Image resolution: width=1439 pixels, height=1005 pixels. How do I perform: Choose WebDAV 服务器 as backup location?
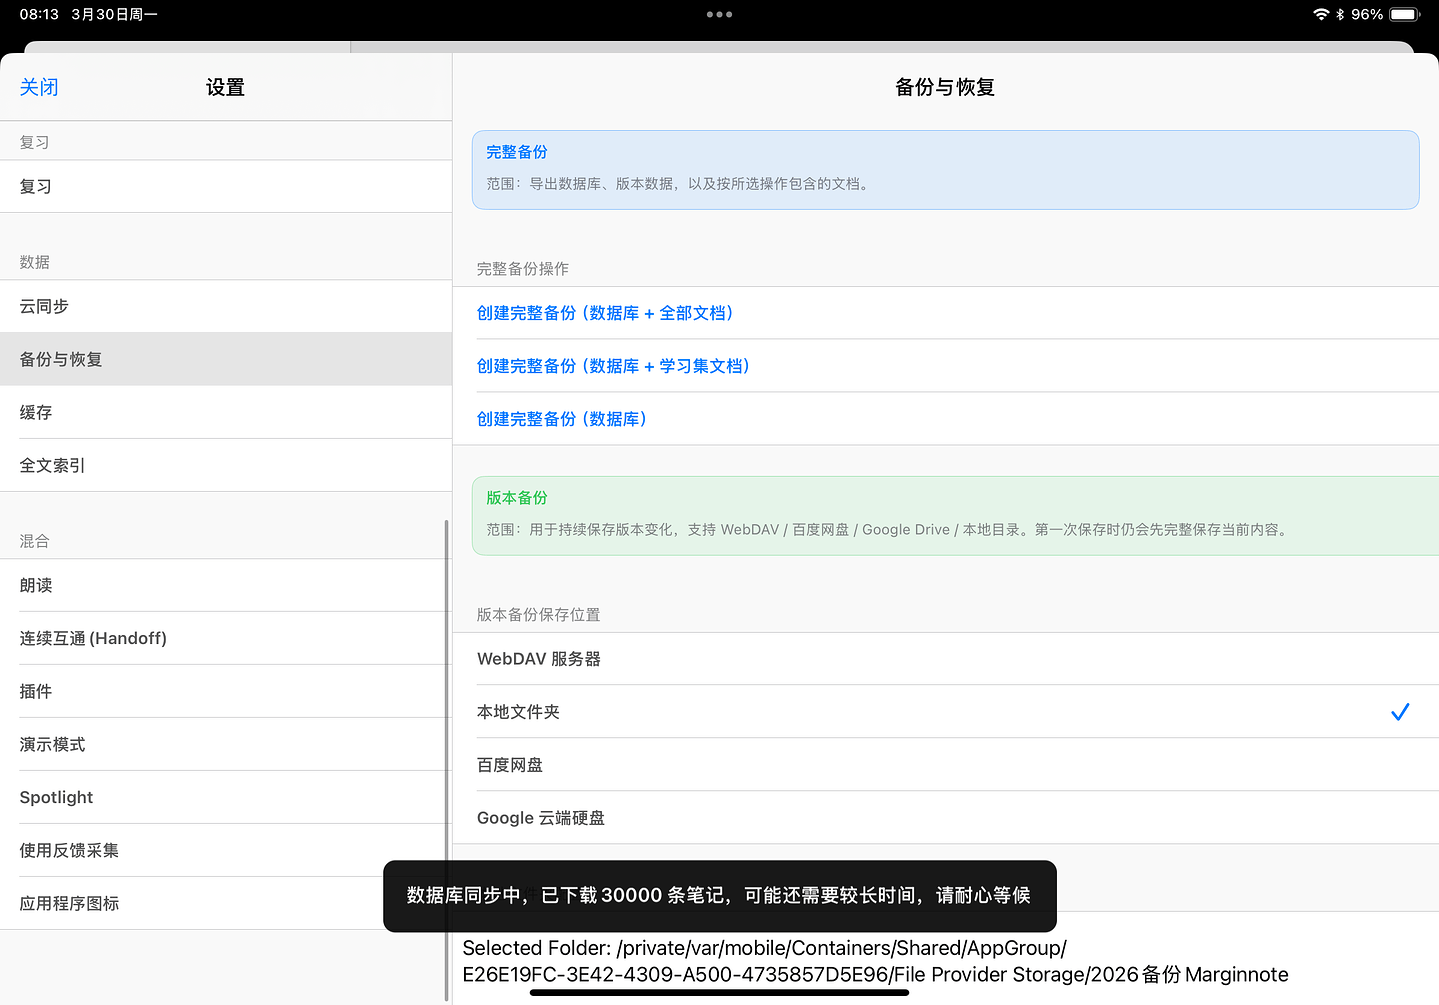[539, 659]
